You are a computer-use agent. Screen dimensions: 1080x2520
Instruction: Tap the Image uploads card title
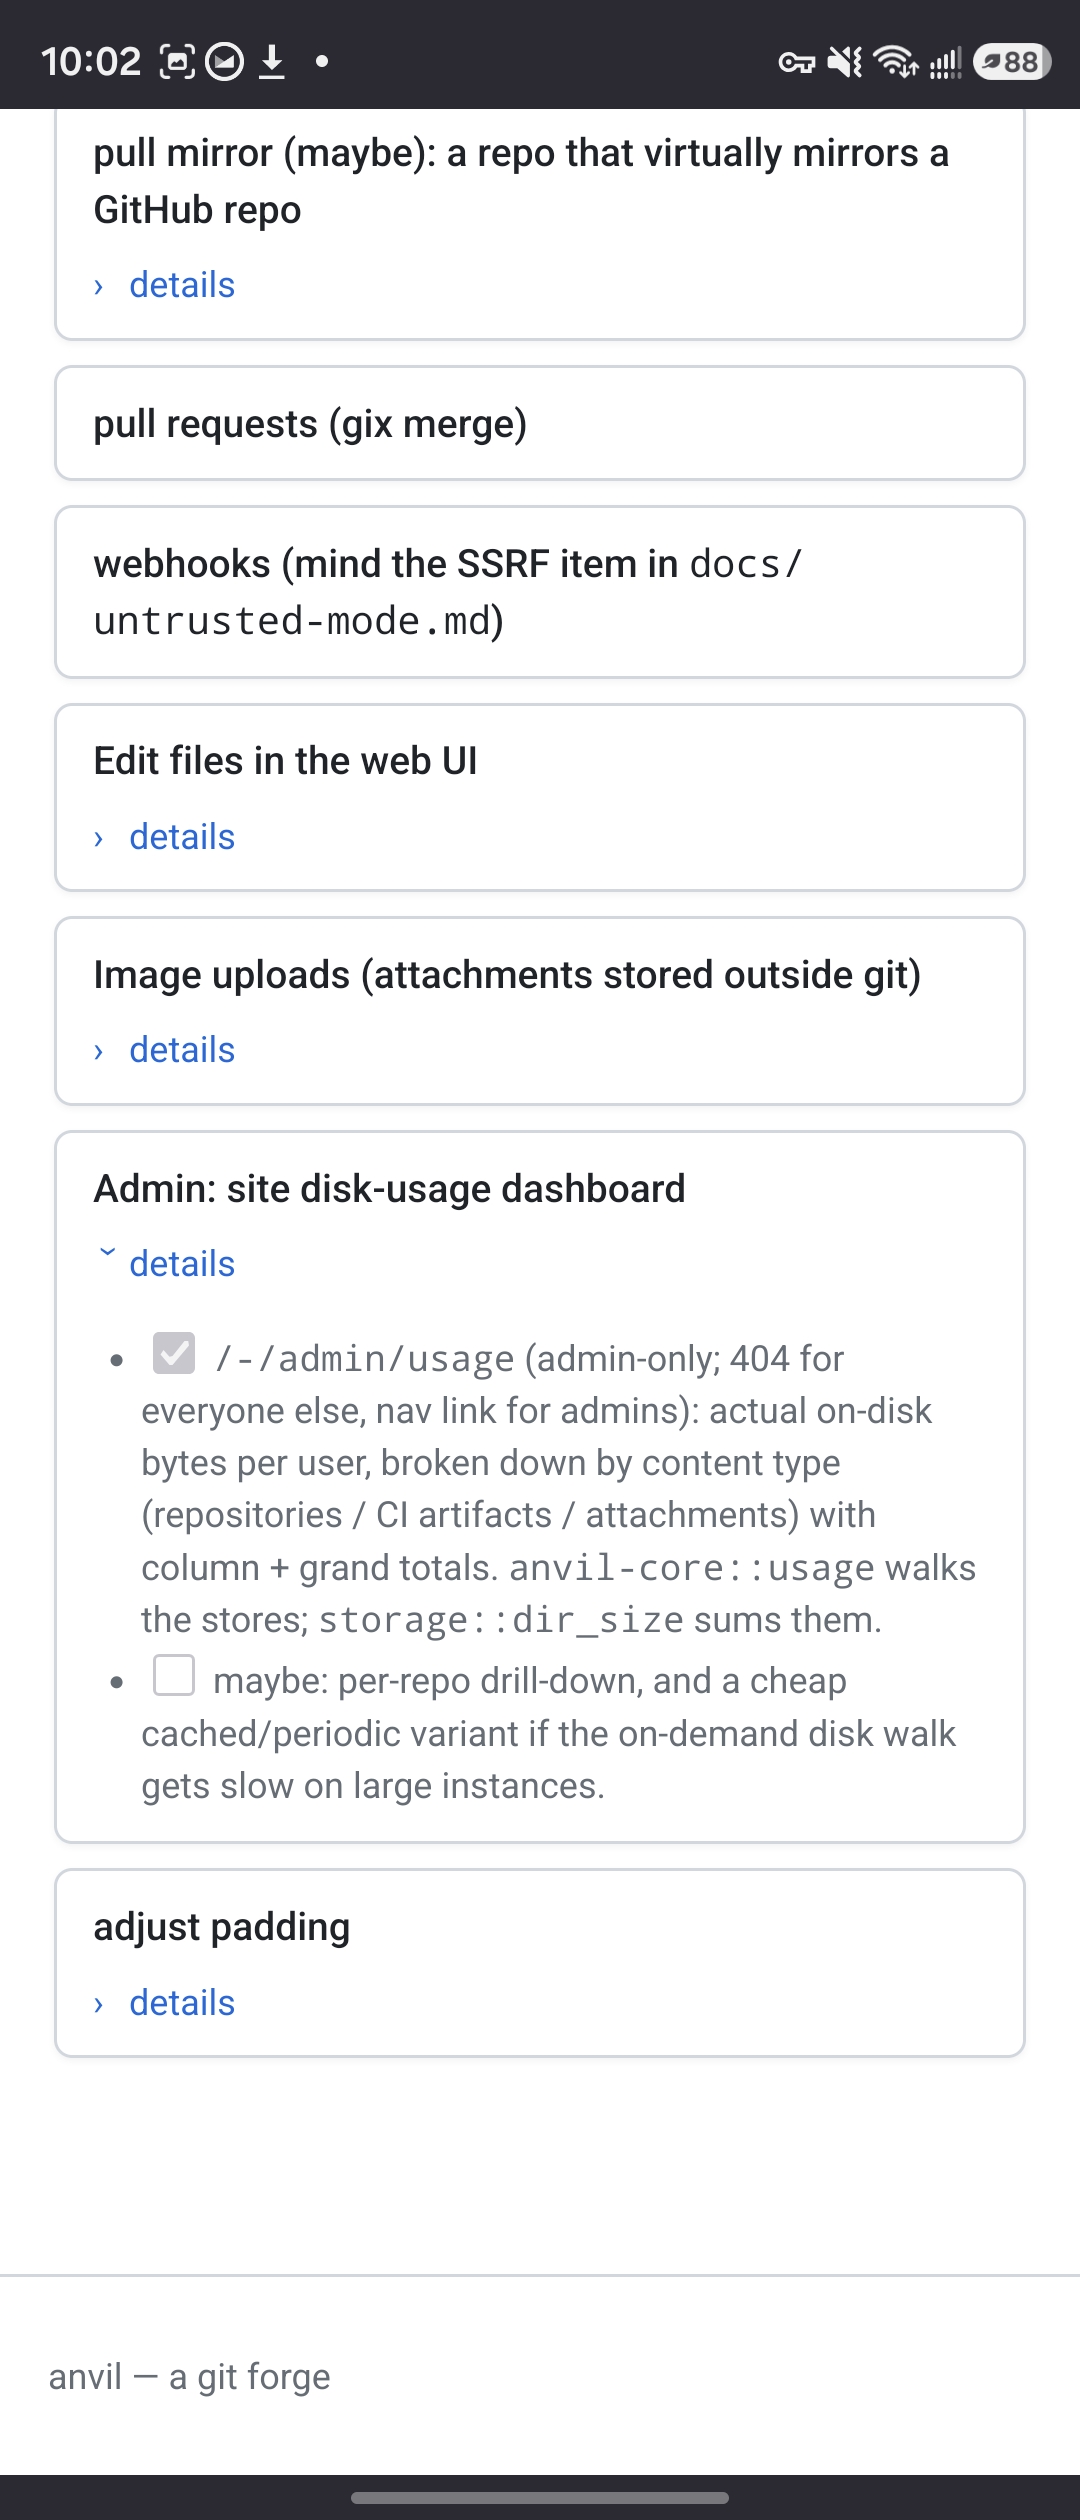(x=507, y=975)
